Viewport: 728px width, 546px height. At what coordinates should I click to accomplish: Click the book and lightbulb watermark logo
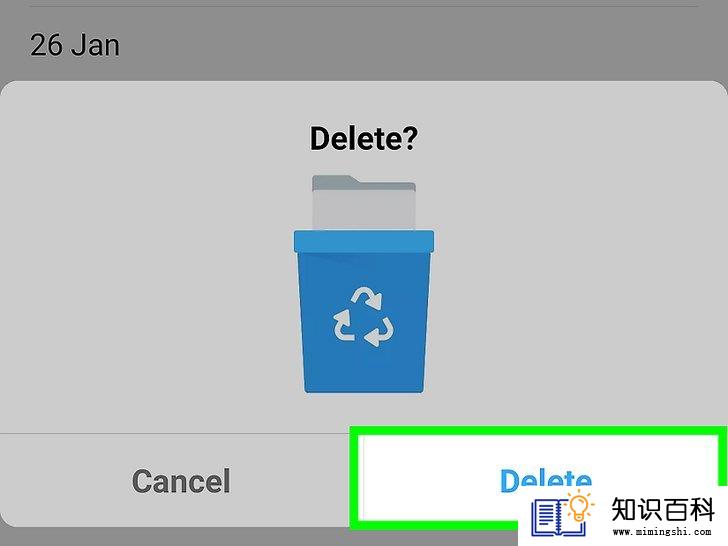tap(562, 515)
